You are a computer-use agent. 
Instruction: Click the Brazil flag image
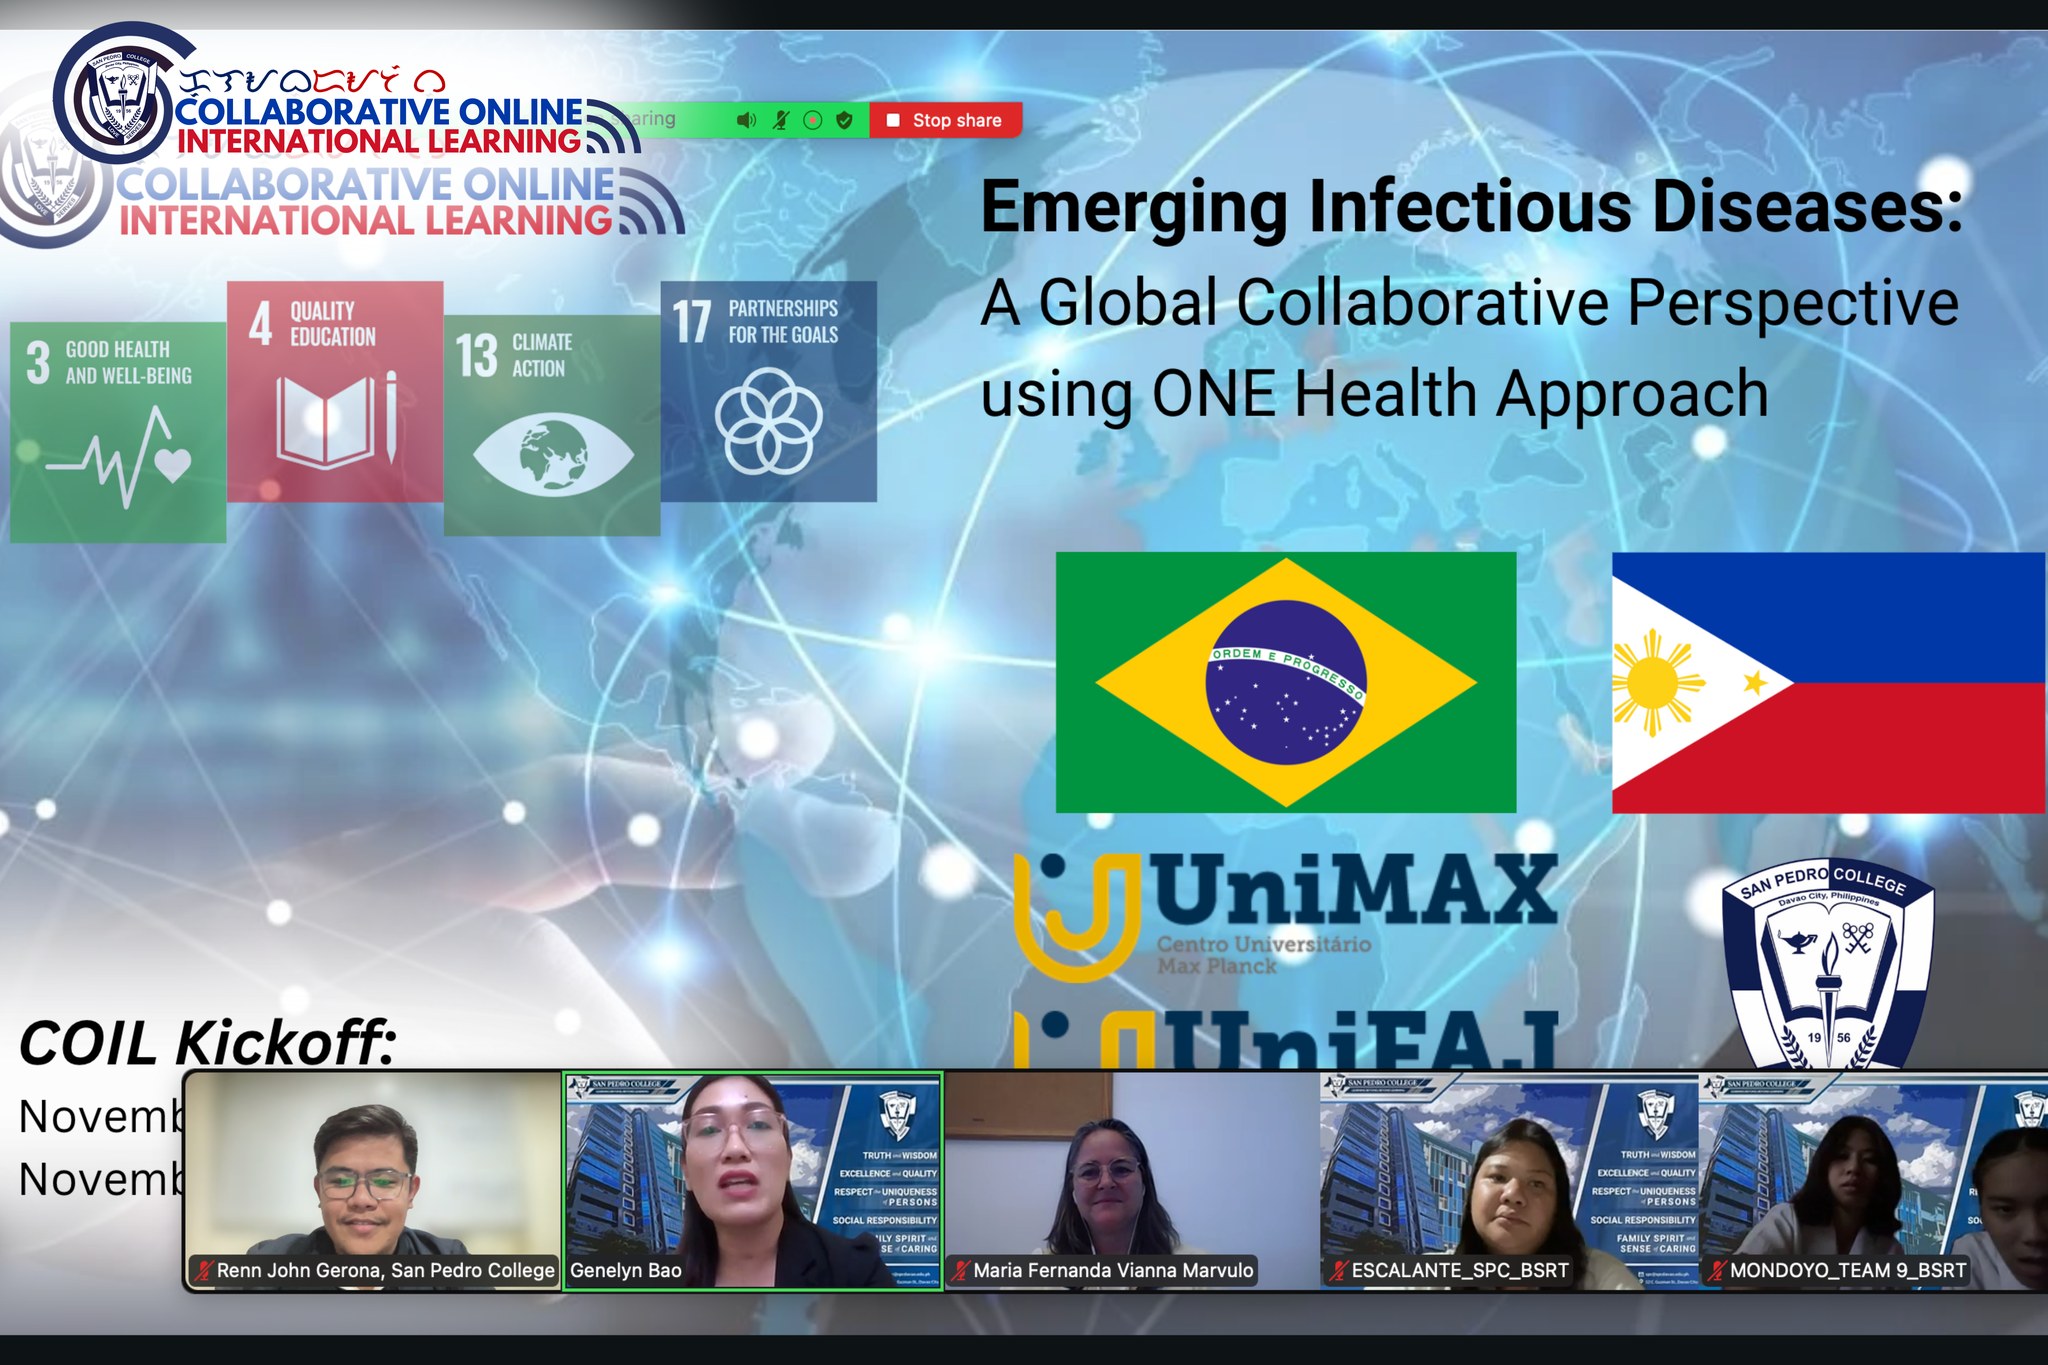coord(1286,682)
